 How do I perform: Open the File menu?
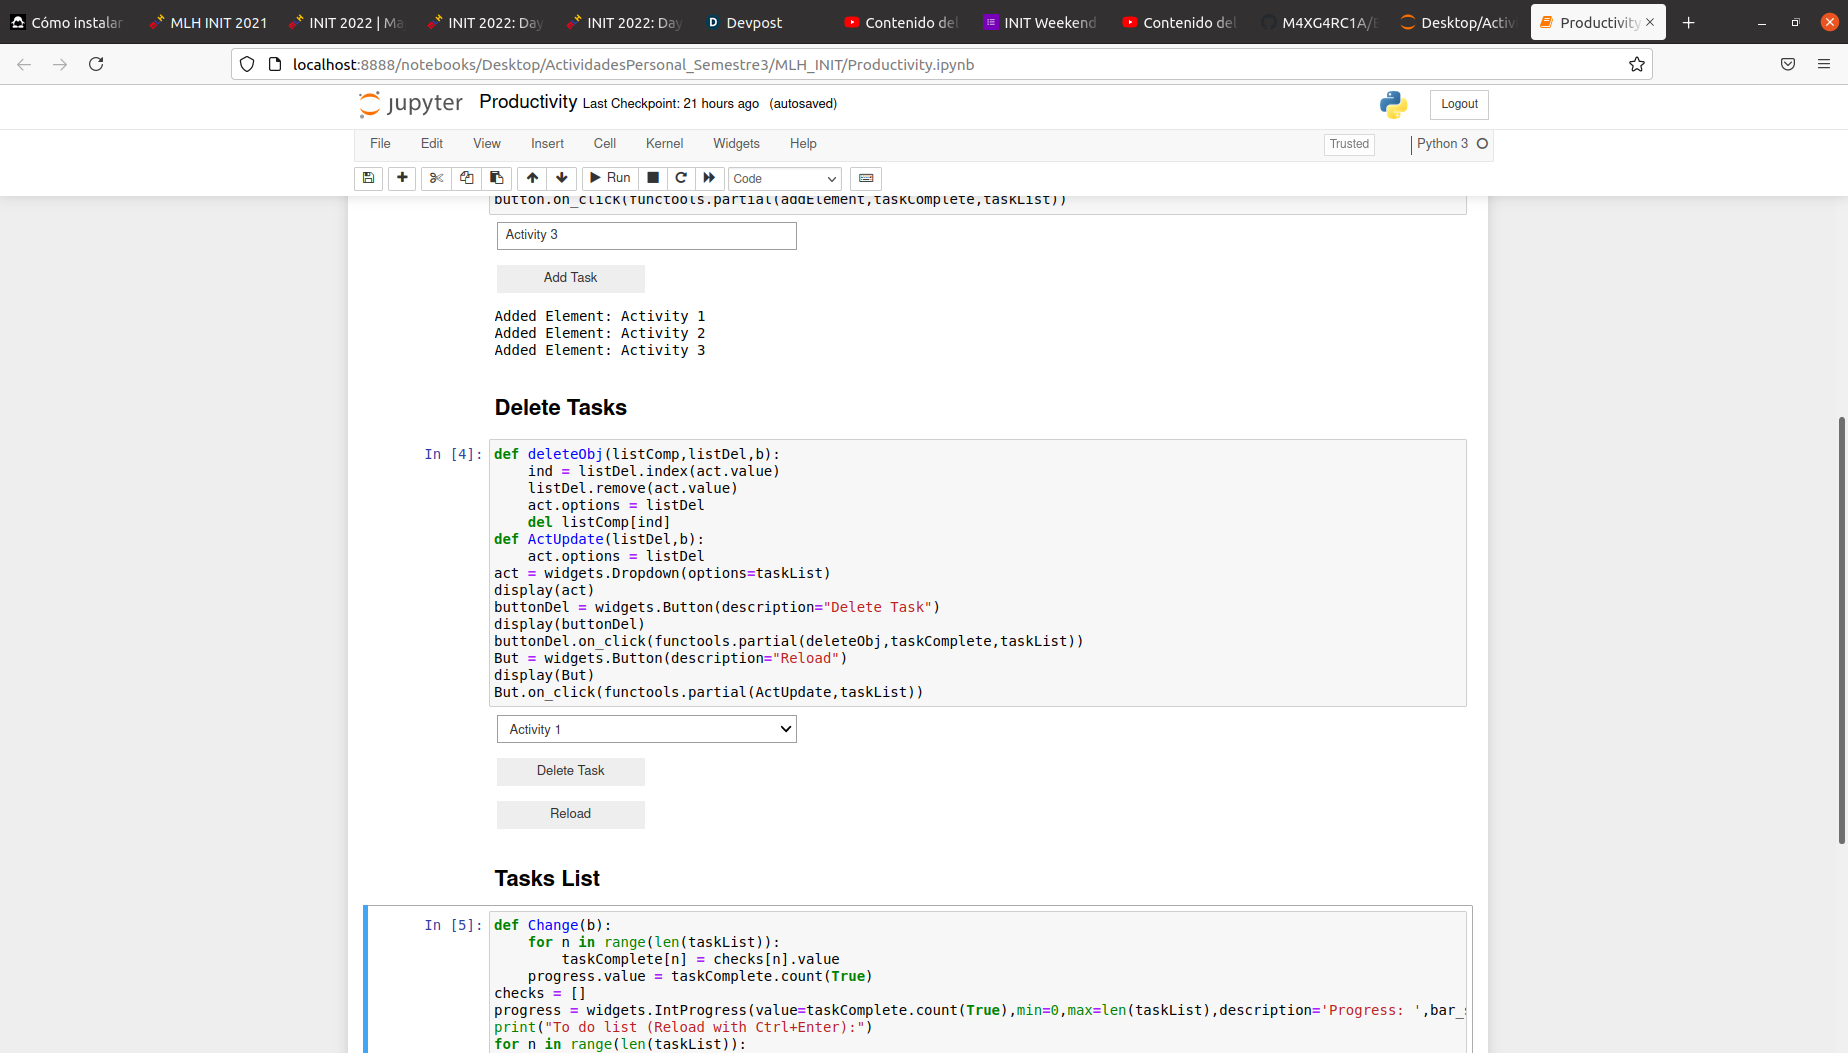tap(380, 144)
